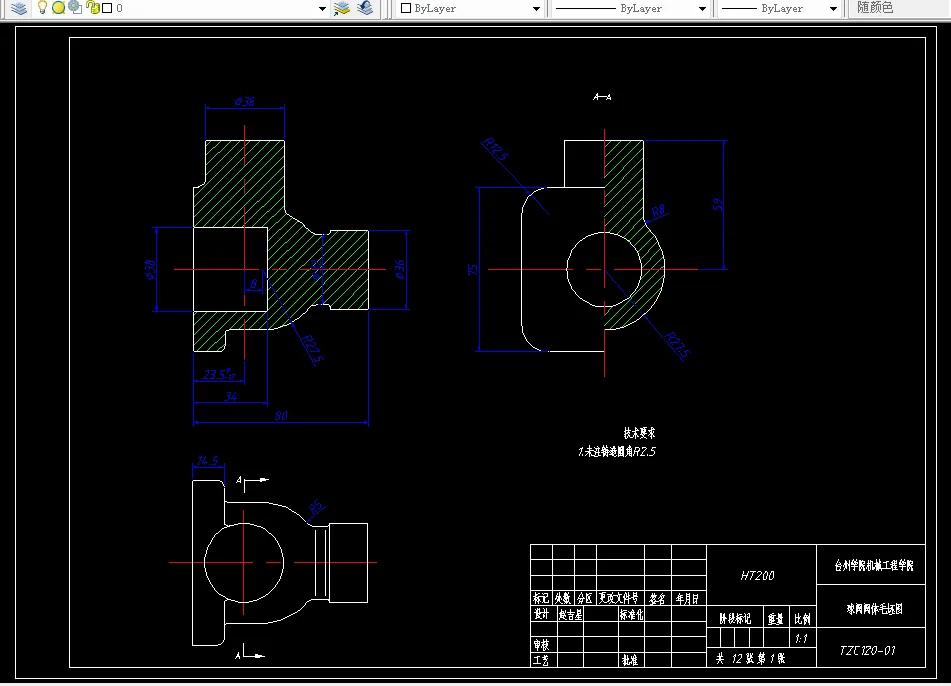Select the title 球阀阀体毛坯图

(x=875, y=609)
